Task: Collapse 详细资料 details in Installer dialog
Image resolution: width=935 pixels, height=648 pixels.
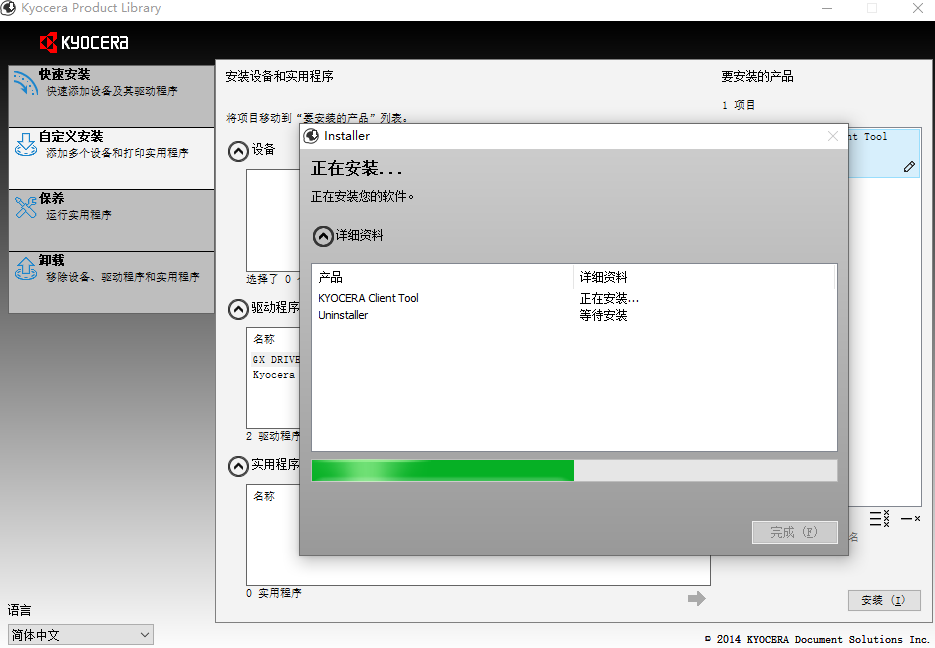Action: coord(325,236)
